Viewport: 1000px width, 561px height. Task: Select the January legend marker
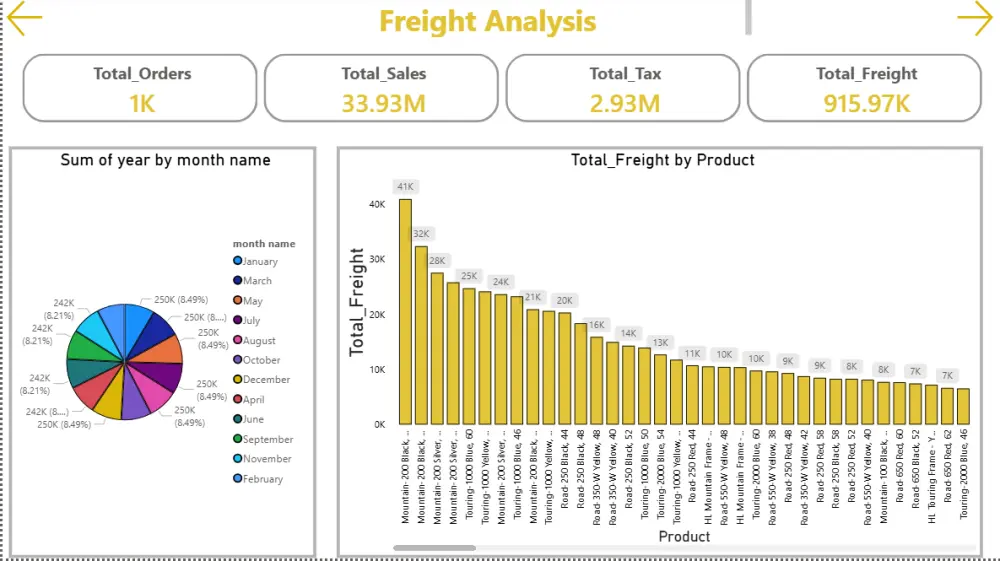click(237, 261)
